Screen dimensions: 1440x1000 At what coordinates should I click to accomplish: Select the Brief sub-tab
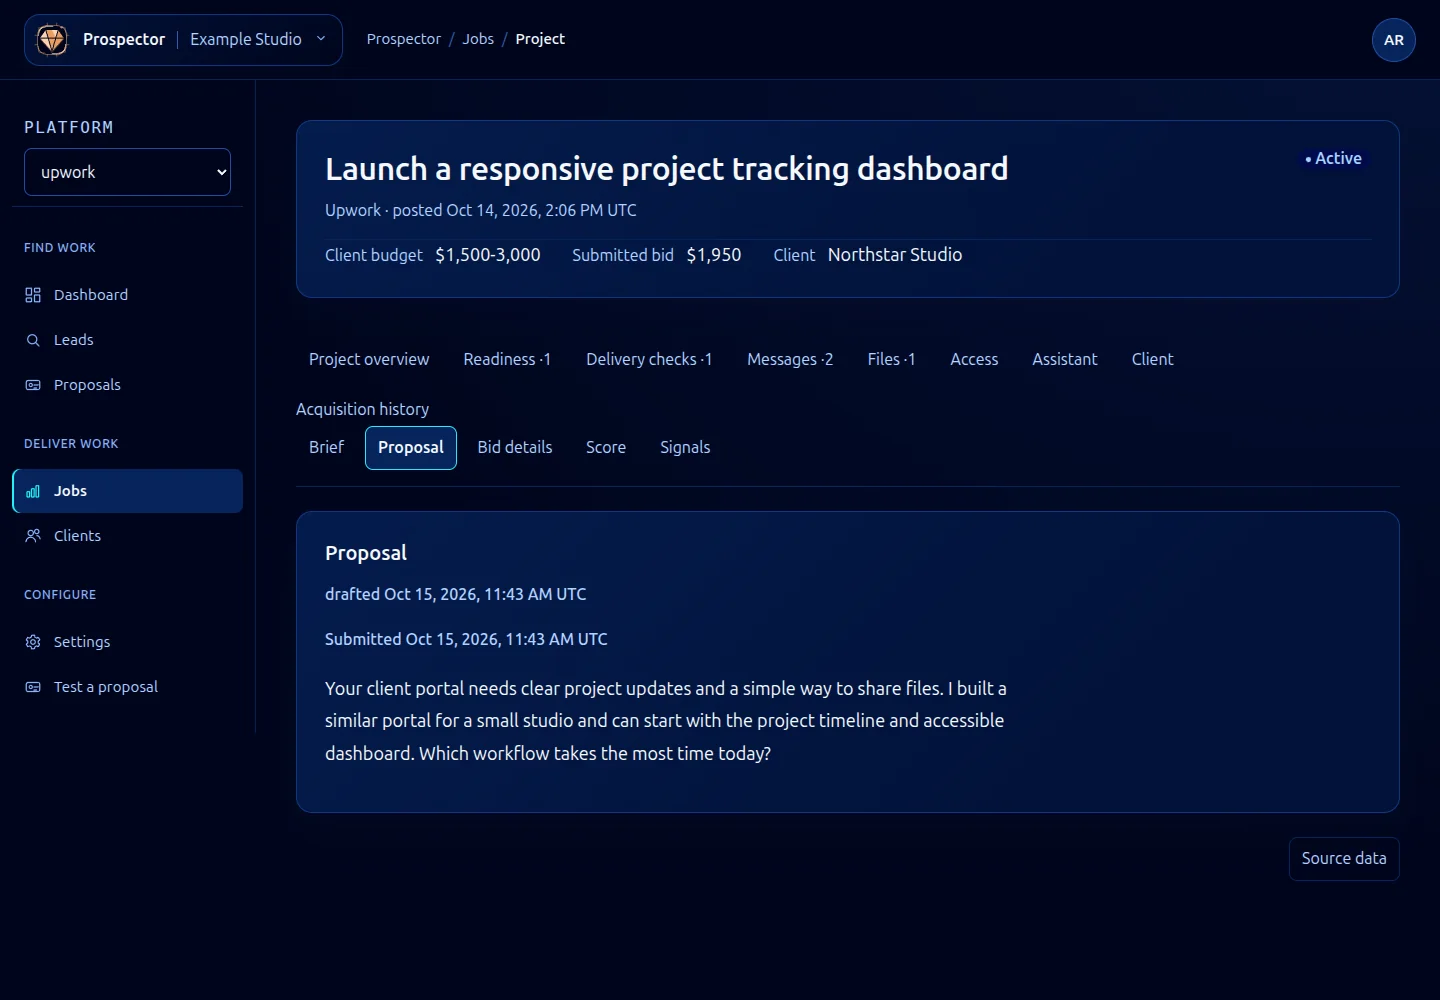pyautogui.click(x=326, y=447)
